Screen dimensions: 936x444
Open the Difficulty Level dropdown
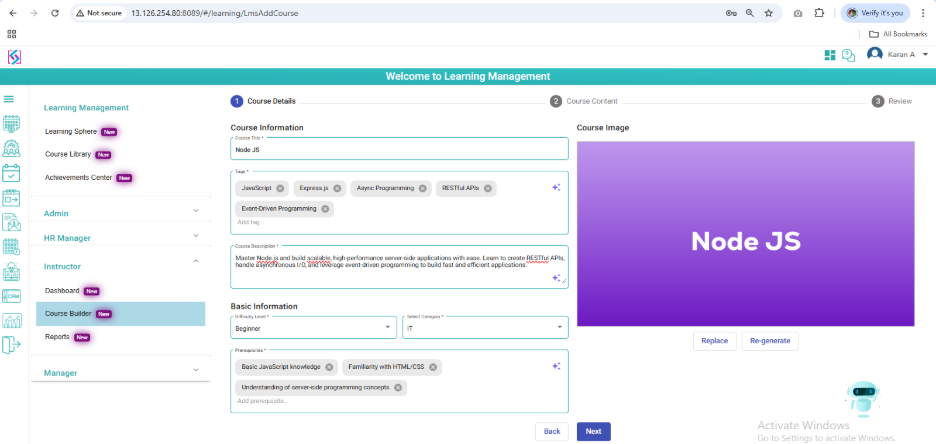[313, 328]
